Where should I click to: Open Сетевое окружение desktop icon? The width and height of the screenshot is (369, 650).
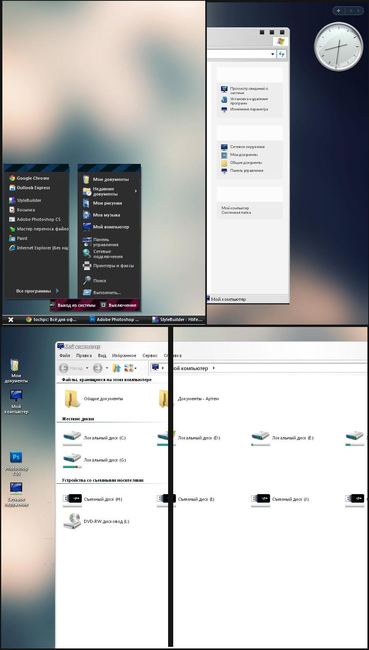(16, 494)
